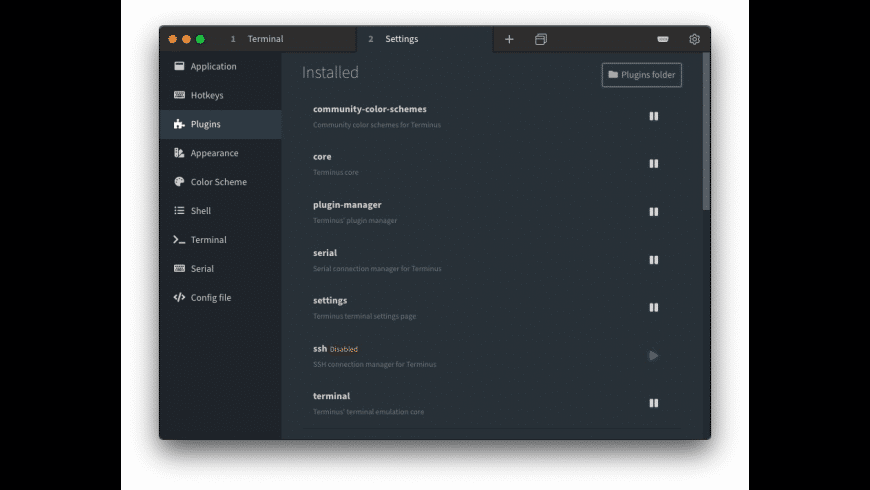Screen dimensions: 870x490
Task: Click the "Terminus' plugin manager" description
Action: (355, 220)
